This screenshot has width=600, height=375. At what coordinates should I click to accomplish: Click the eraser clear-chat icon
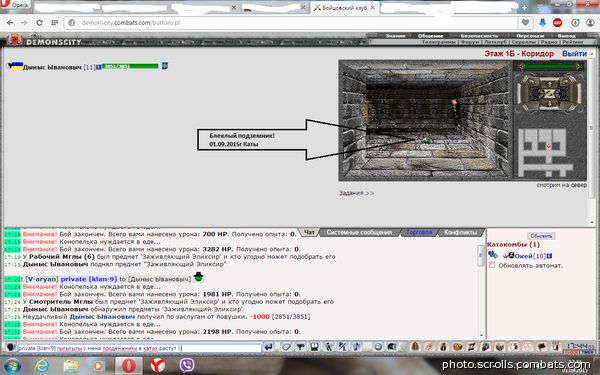click(x=286, y=347)
